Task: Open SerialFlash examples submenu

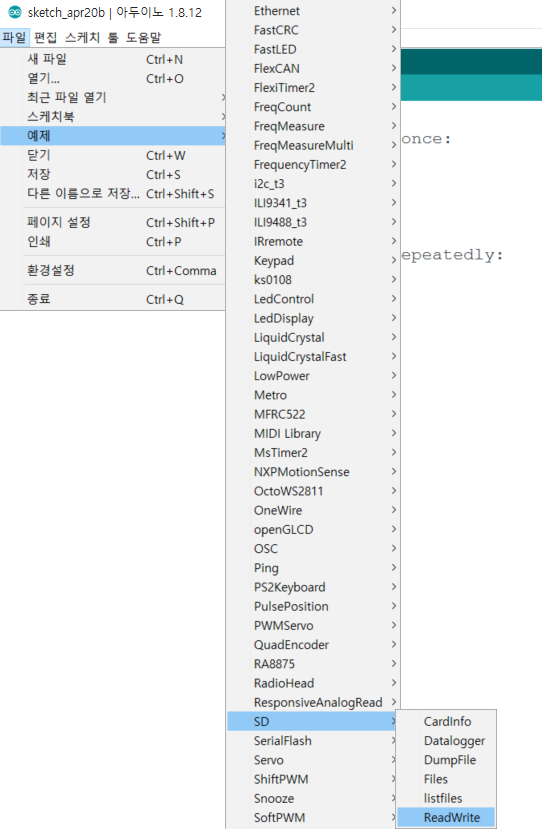Action: pyautogui.click(x=313, y=741)
